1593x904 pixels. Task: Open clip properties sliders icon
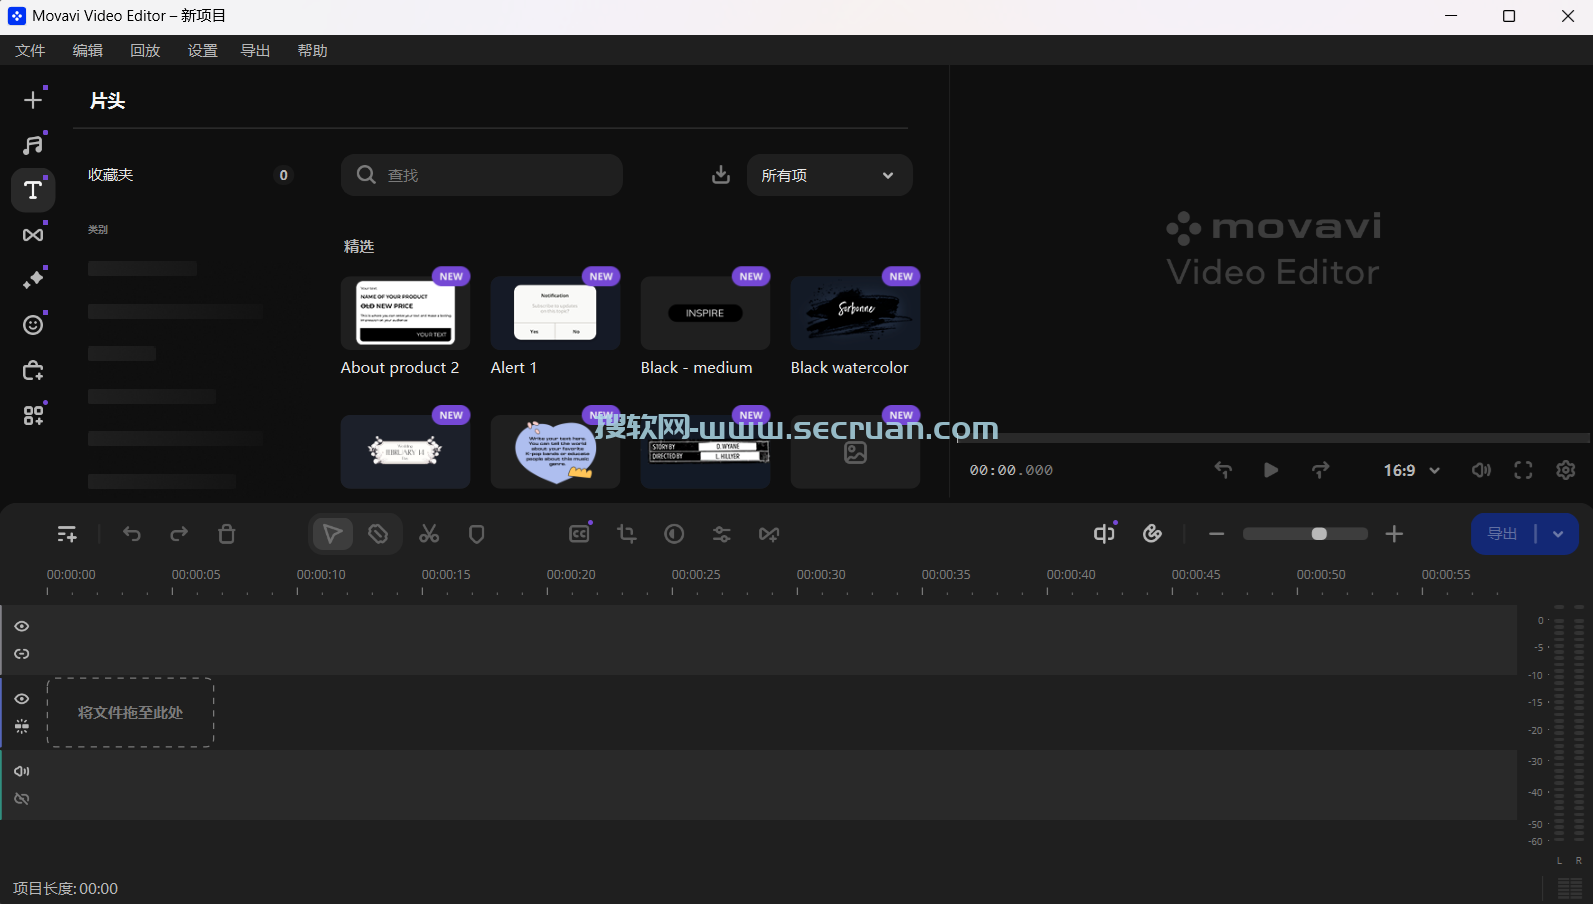click(x=722, y=534)
